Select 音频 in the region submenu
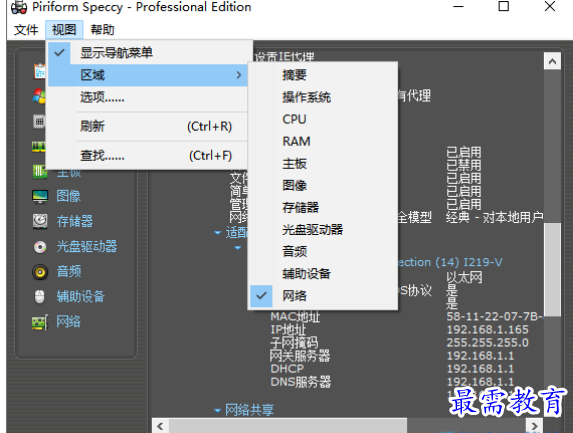 [x=323, y=251]
